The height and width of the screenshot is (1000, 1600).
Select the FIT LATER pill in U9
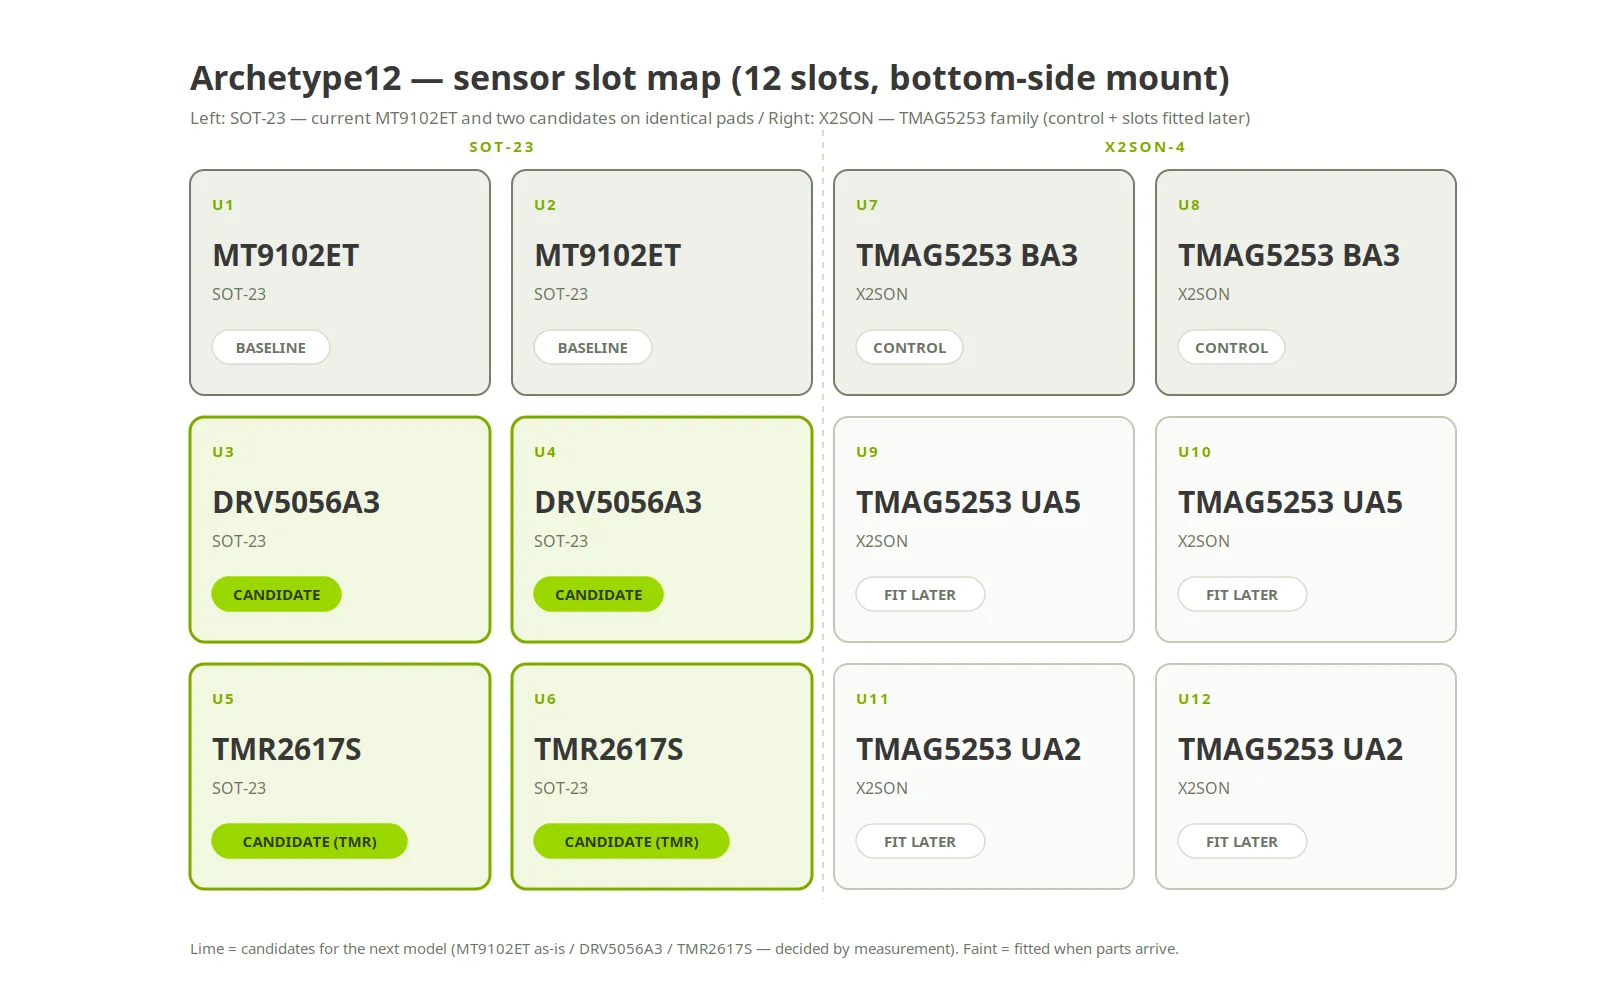tap(920, 594)
